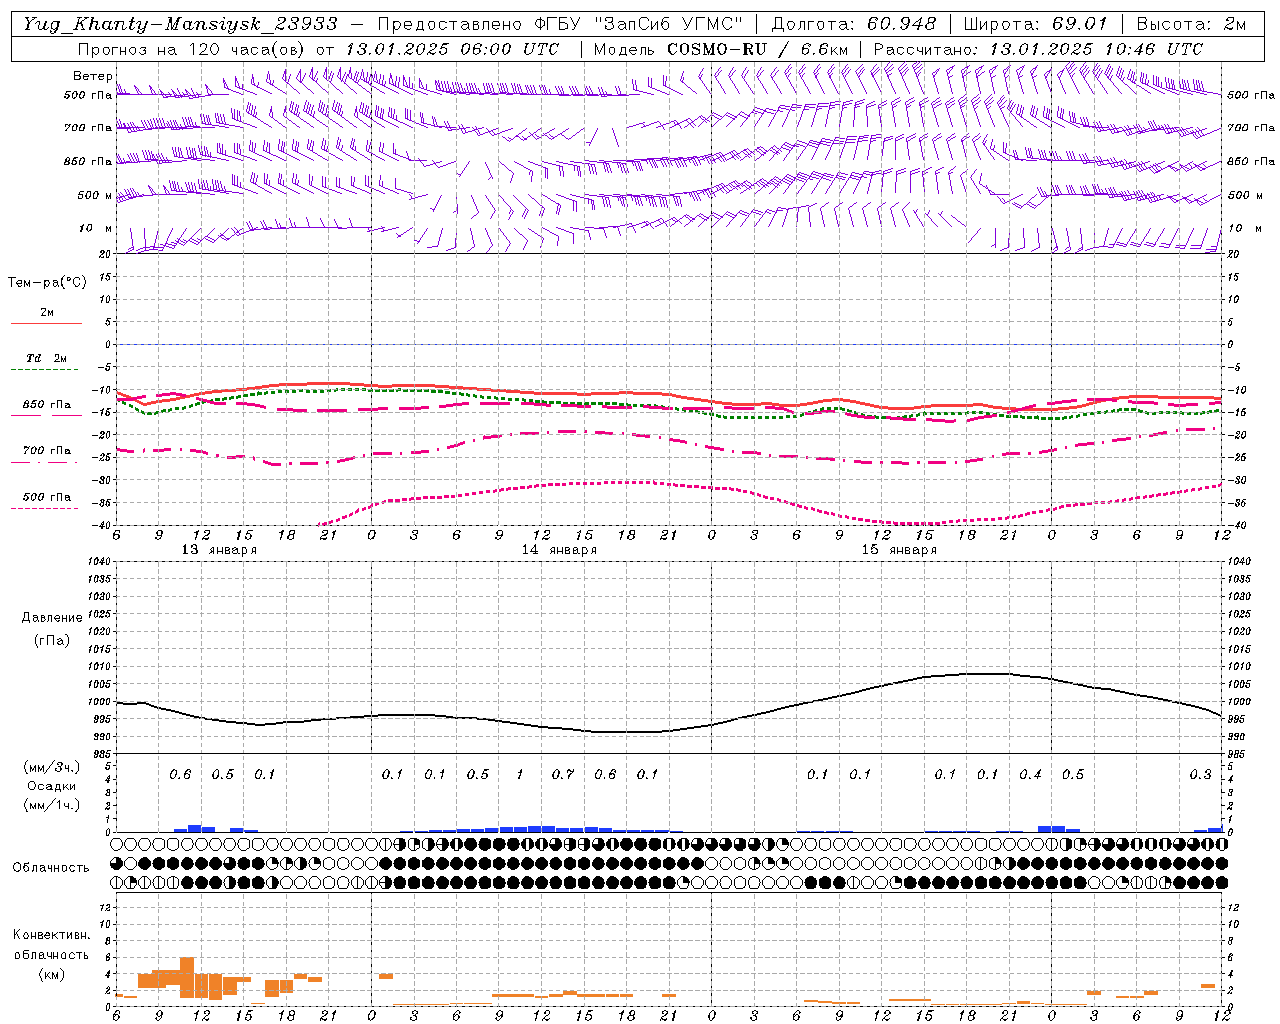Click the precipitation value 0.7
The height and width of the screenshot is (1024, 1280).
pyautogui.click(x=563, y=774)
